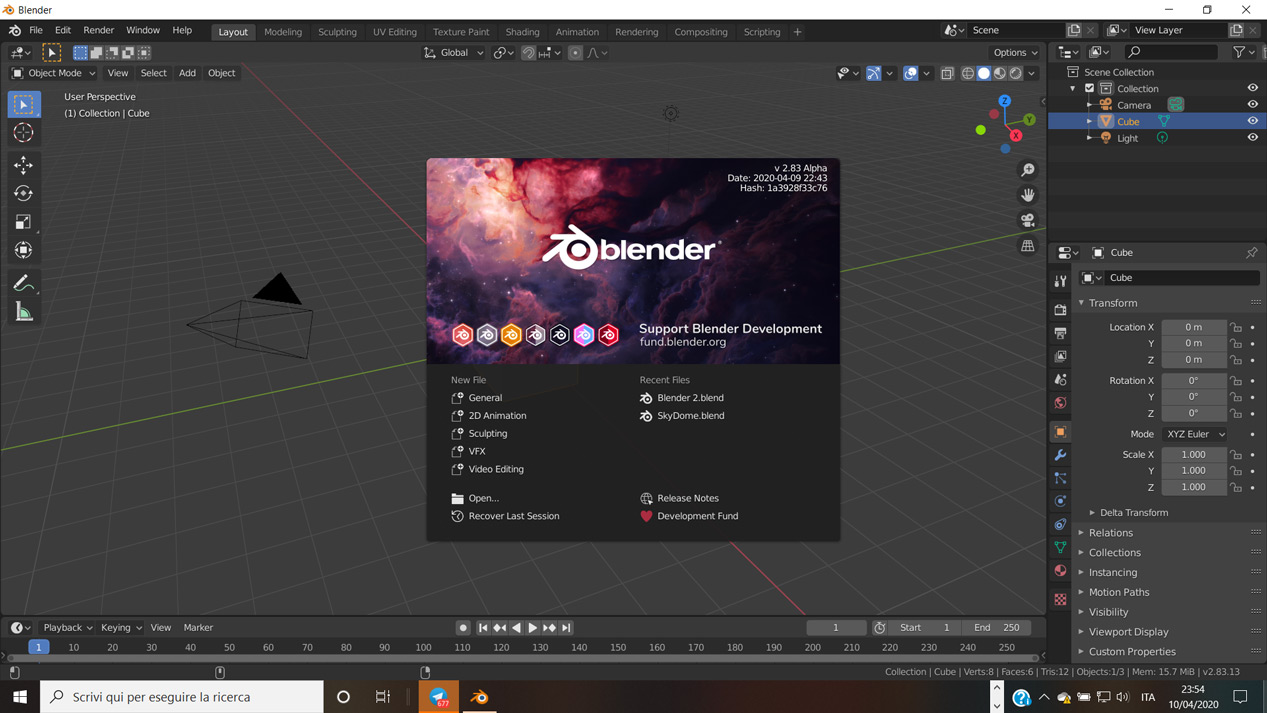The height and width of the screenshot is (713, 1267).
Task: Click the Development Fund link
Action: 697,516
